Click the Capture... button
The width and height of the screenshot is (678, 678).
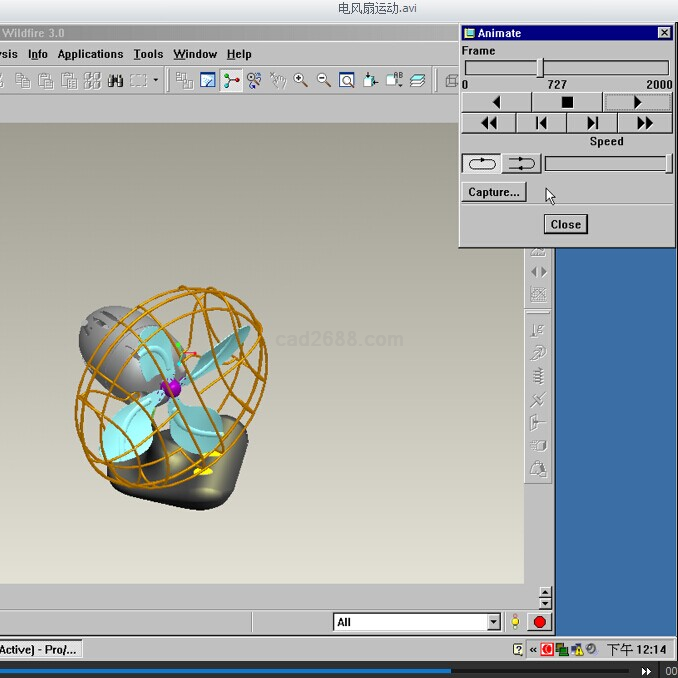click(494, 192)
